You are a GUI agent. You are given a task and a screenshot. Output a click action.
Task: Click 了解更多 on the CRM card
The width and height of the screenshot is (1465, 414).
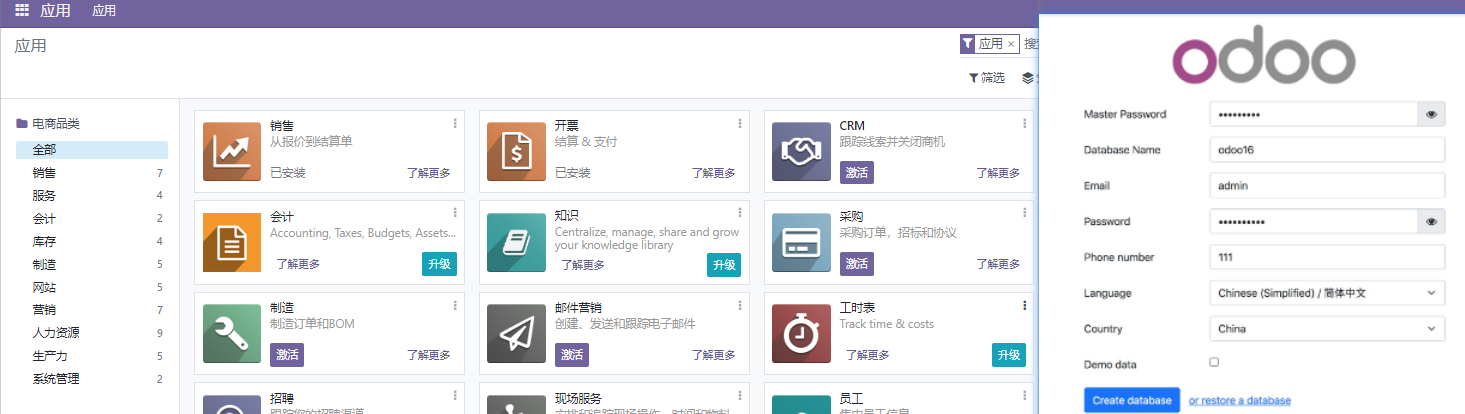pyautogui.click(x=998, y=173)
